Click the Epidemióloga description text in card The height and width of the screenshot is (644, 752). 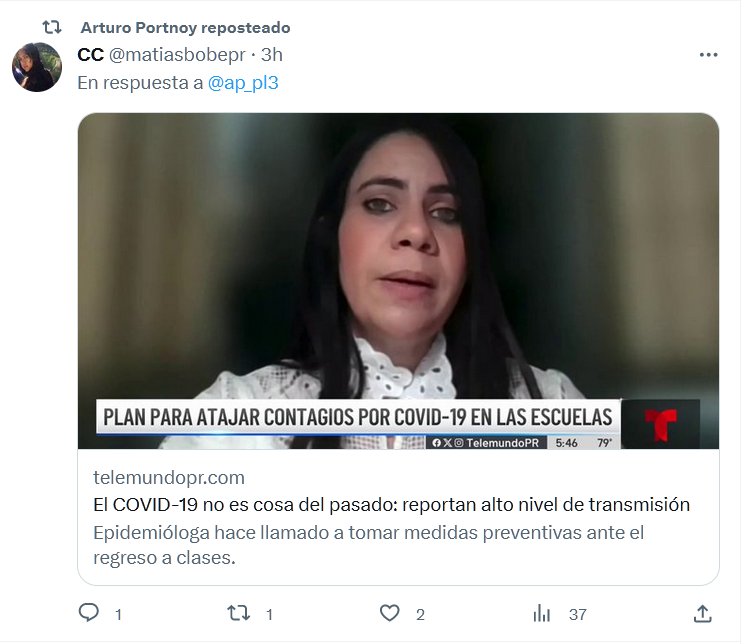click(x=368, y=545)
